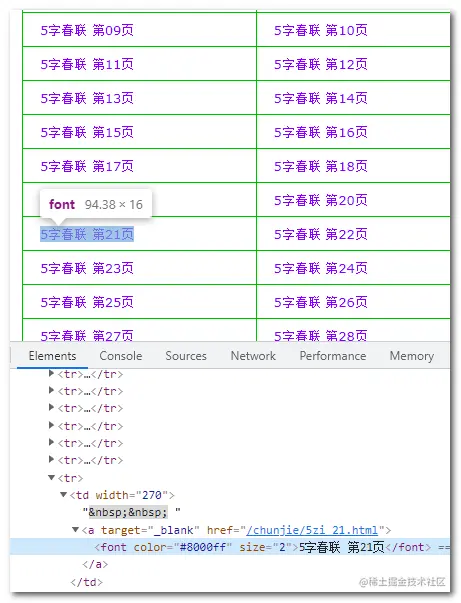Switch to the Sources tab
This screenshot has height=603, width=461.
coord(186,356)
